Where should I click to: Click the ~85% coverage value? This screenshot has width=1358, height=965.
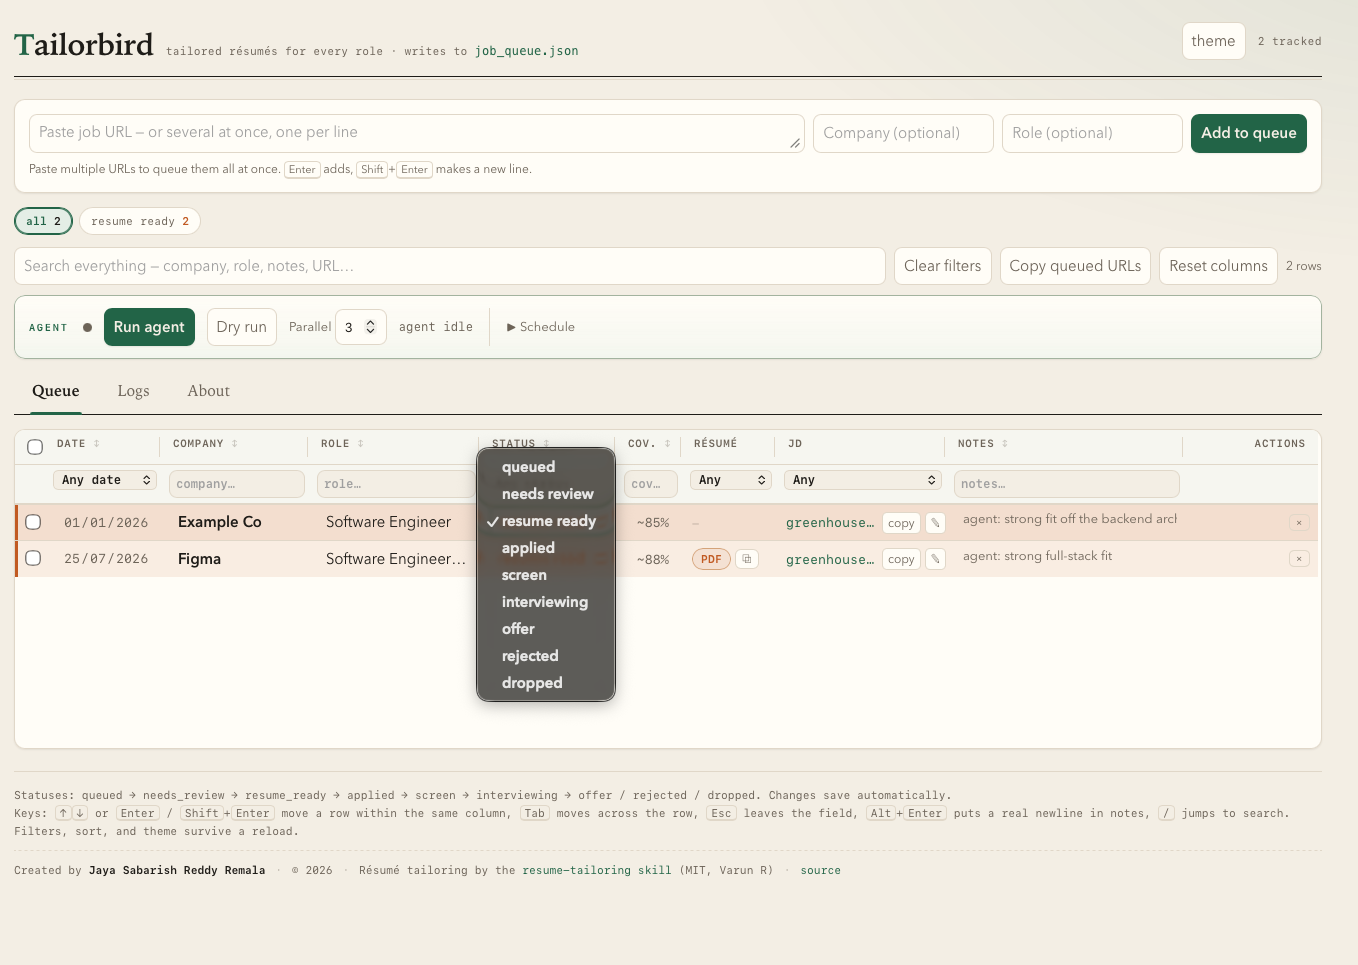click(x=653, y=523)
